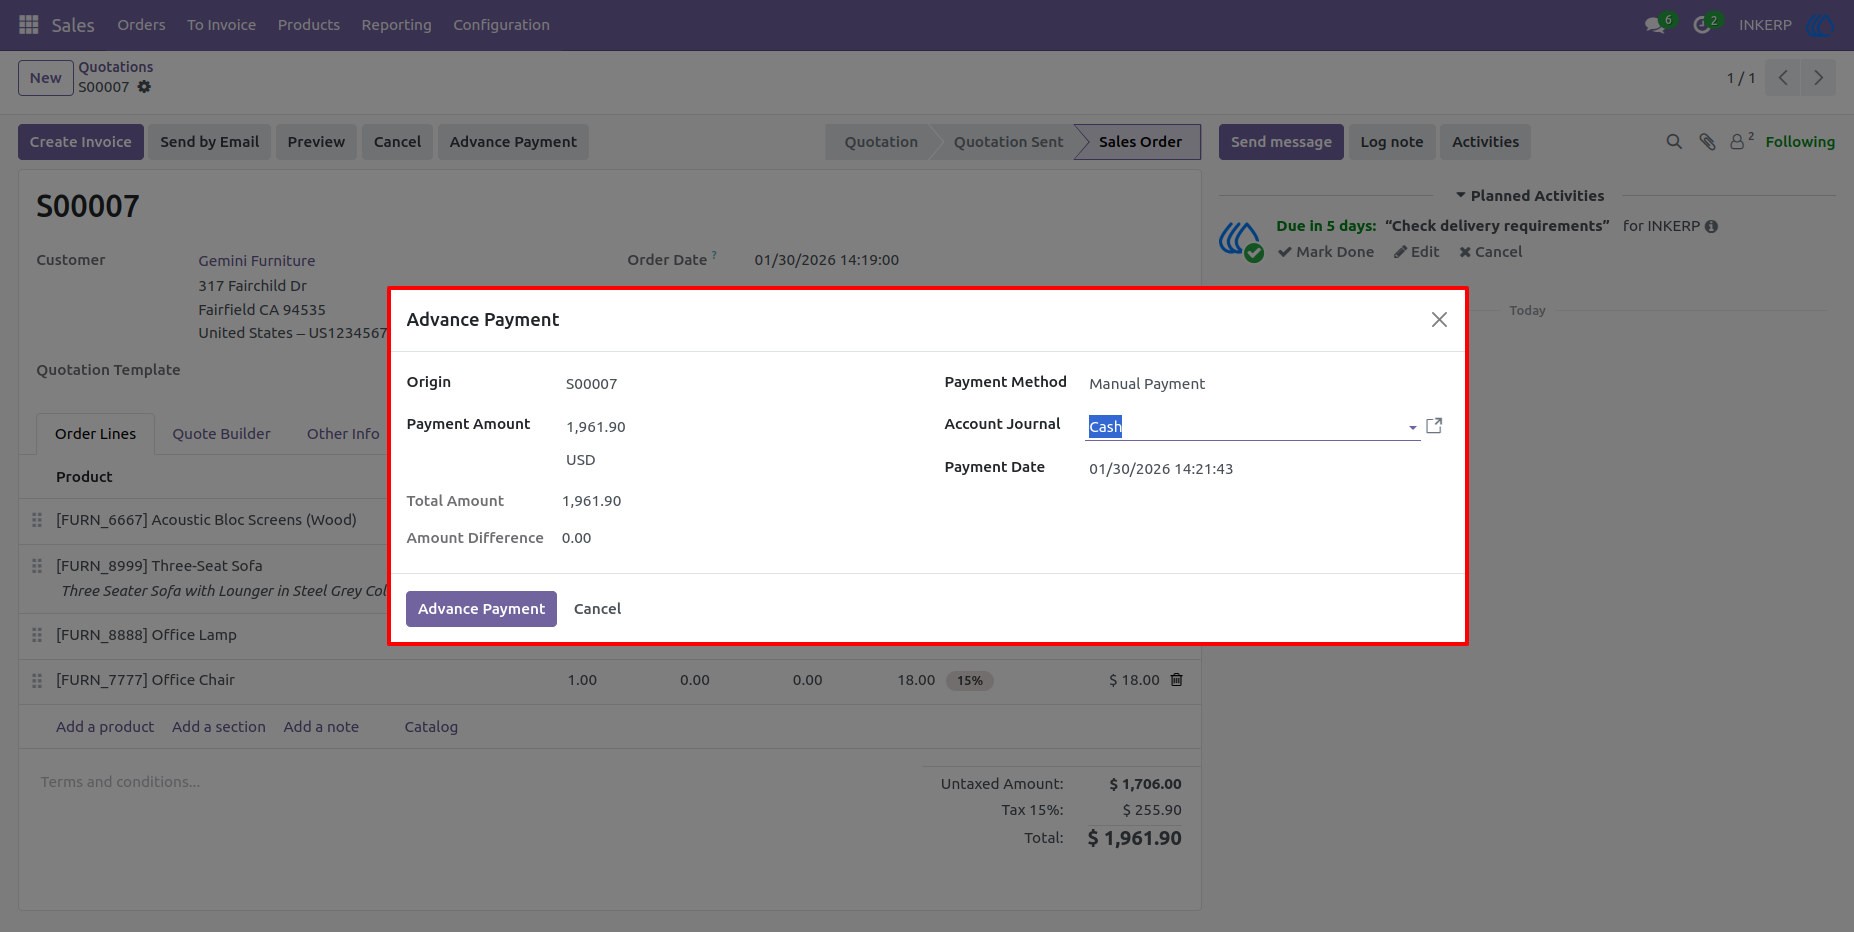Click Cancel in the Advance Payment dialog

coord(597,609)
